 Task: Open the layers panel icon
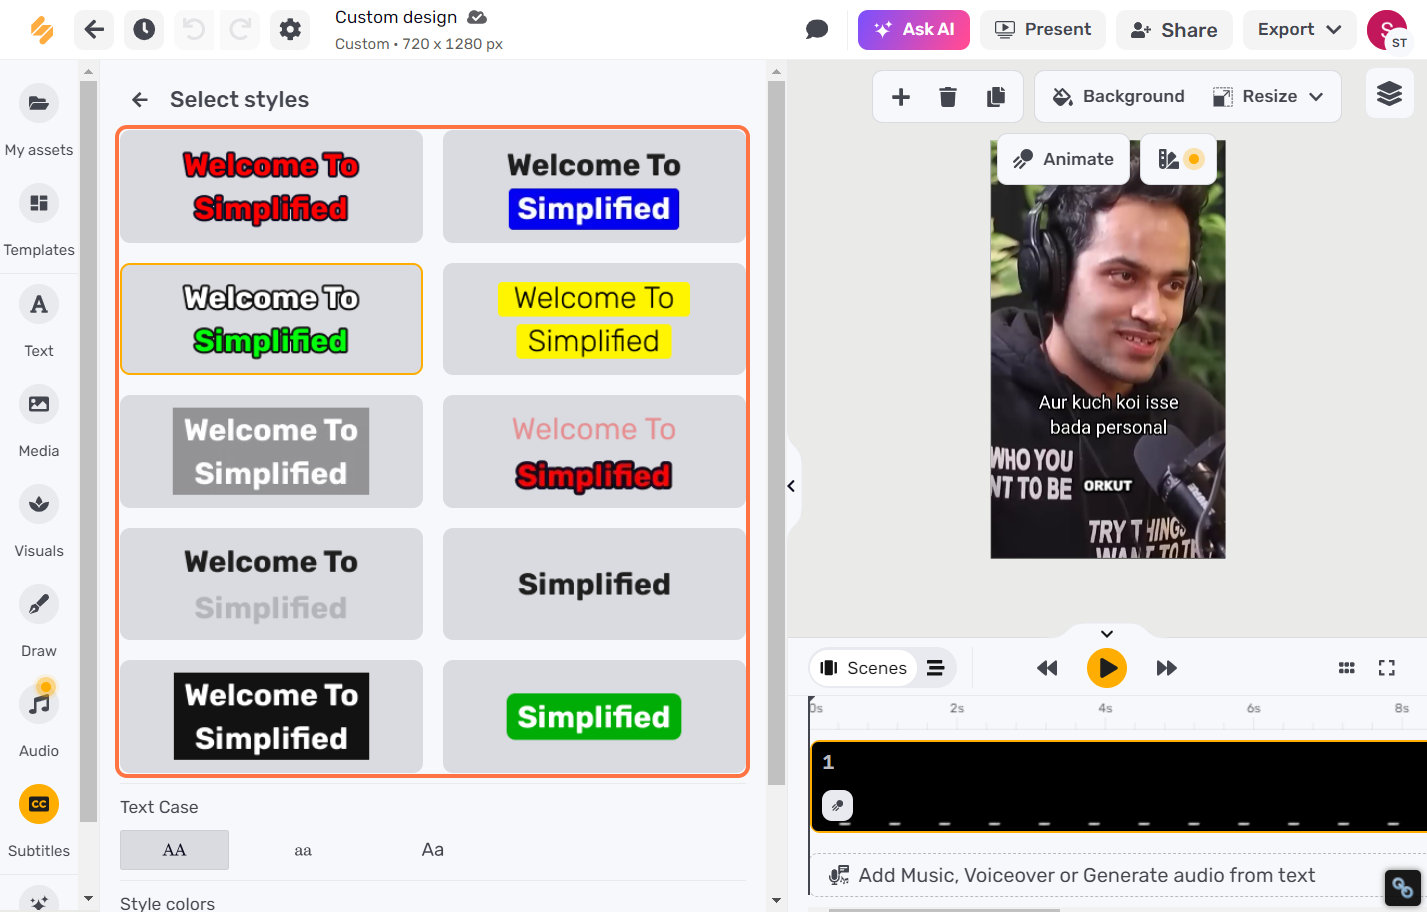(x=1390, y=95)
